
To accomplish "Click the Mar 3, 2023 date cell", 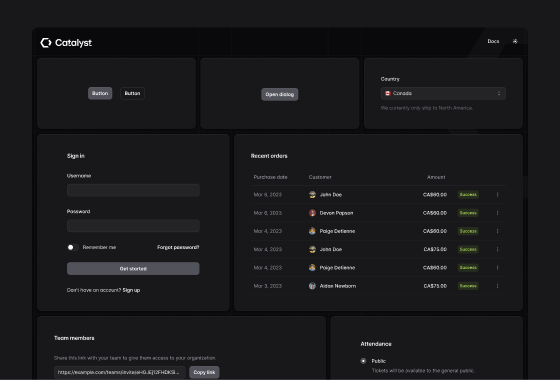I will point(268,286).
